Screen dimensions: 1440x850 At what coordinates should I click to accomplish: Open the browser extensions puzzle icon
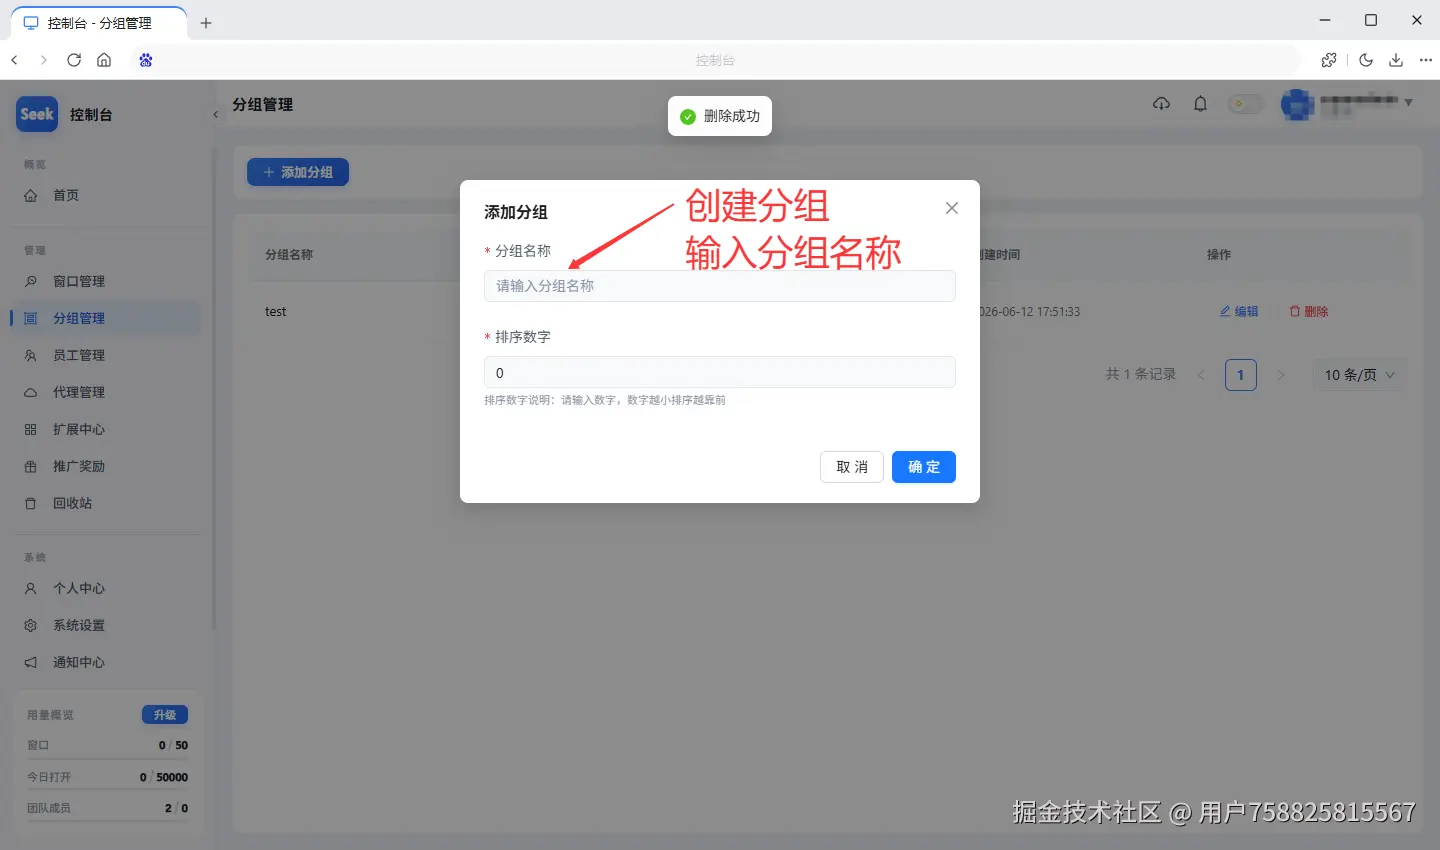(1329, 60)
